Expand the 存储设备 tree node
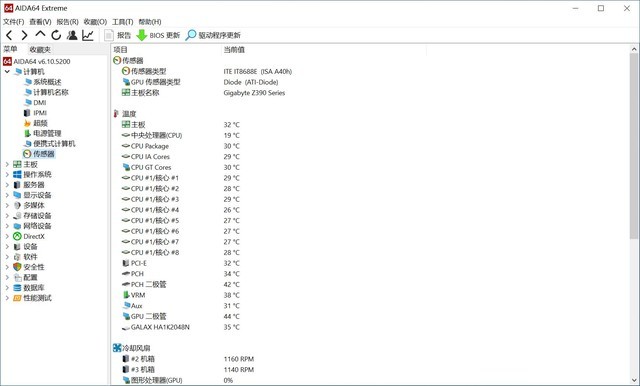Screen dimensions: 640x386 [7, 215]
